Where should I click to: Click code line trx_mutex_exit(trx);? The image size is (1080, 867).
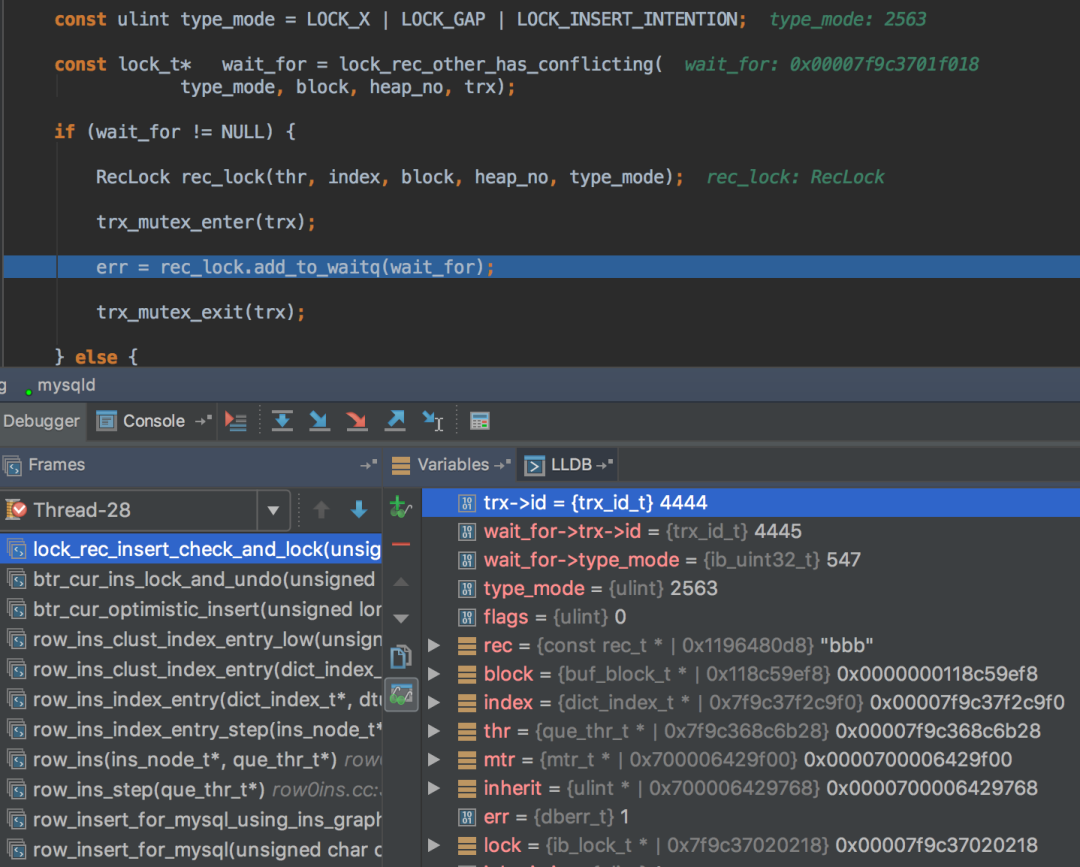point(200,313)
